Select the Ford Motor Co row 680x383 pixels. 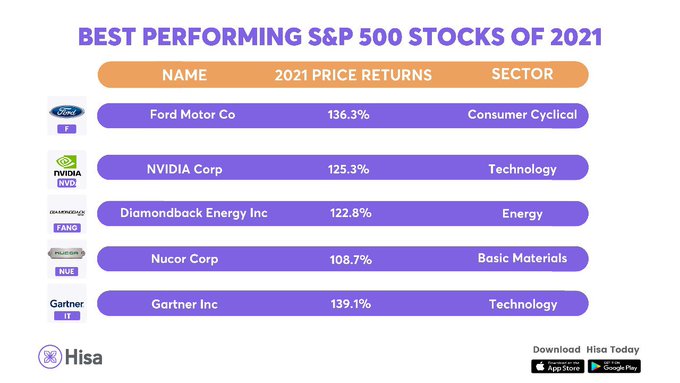(x=343, y=115)
